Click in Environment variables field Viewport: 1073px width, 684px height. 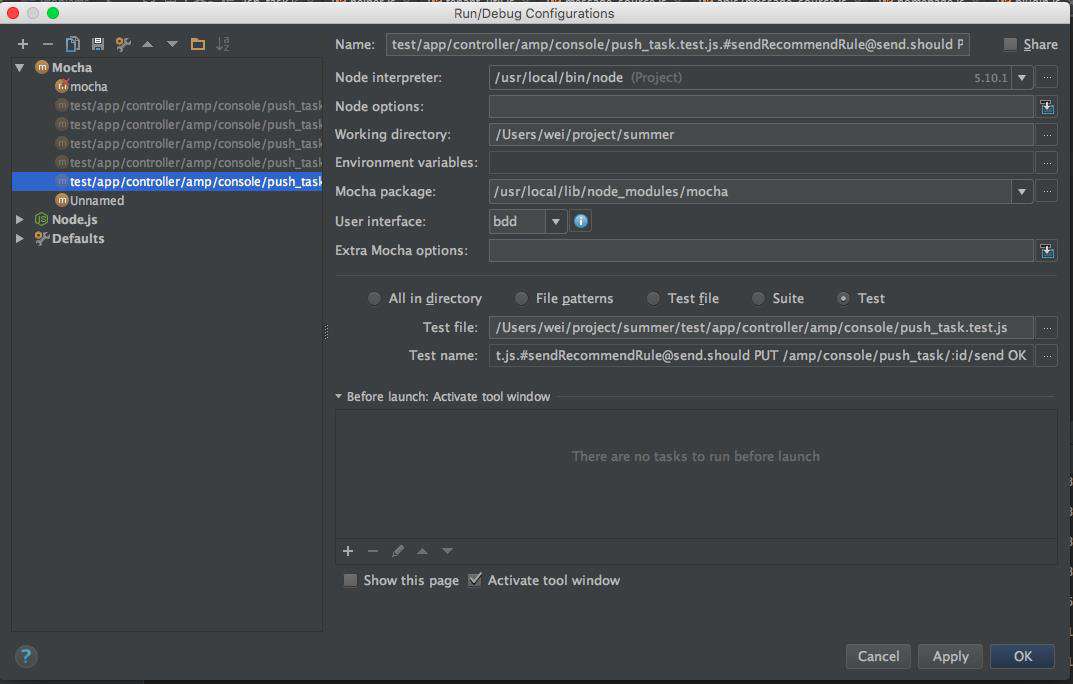tap(761, 163)
